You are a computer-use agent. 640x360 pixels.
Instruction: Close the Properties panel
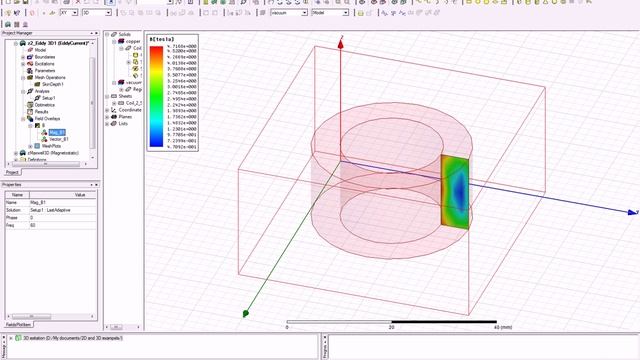click(96, 185)
